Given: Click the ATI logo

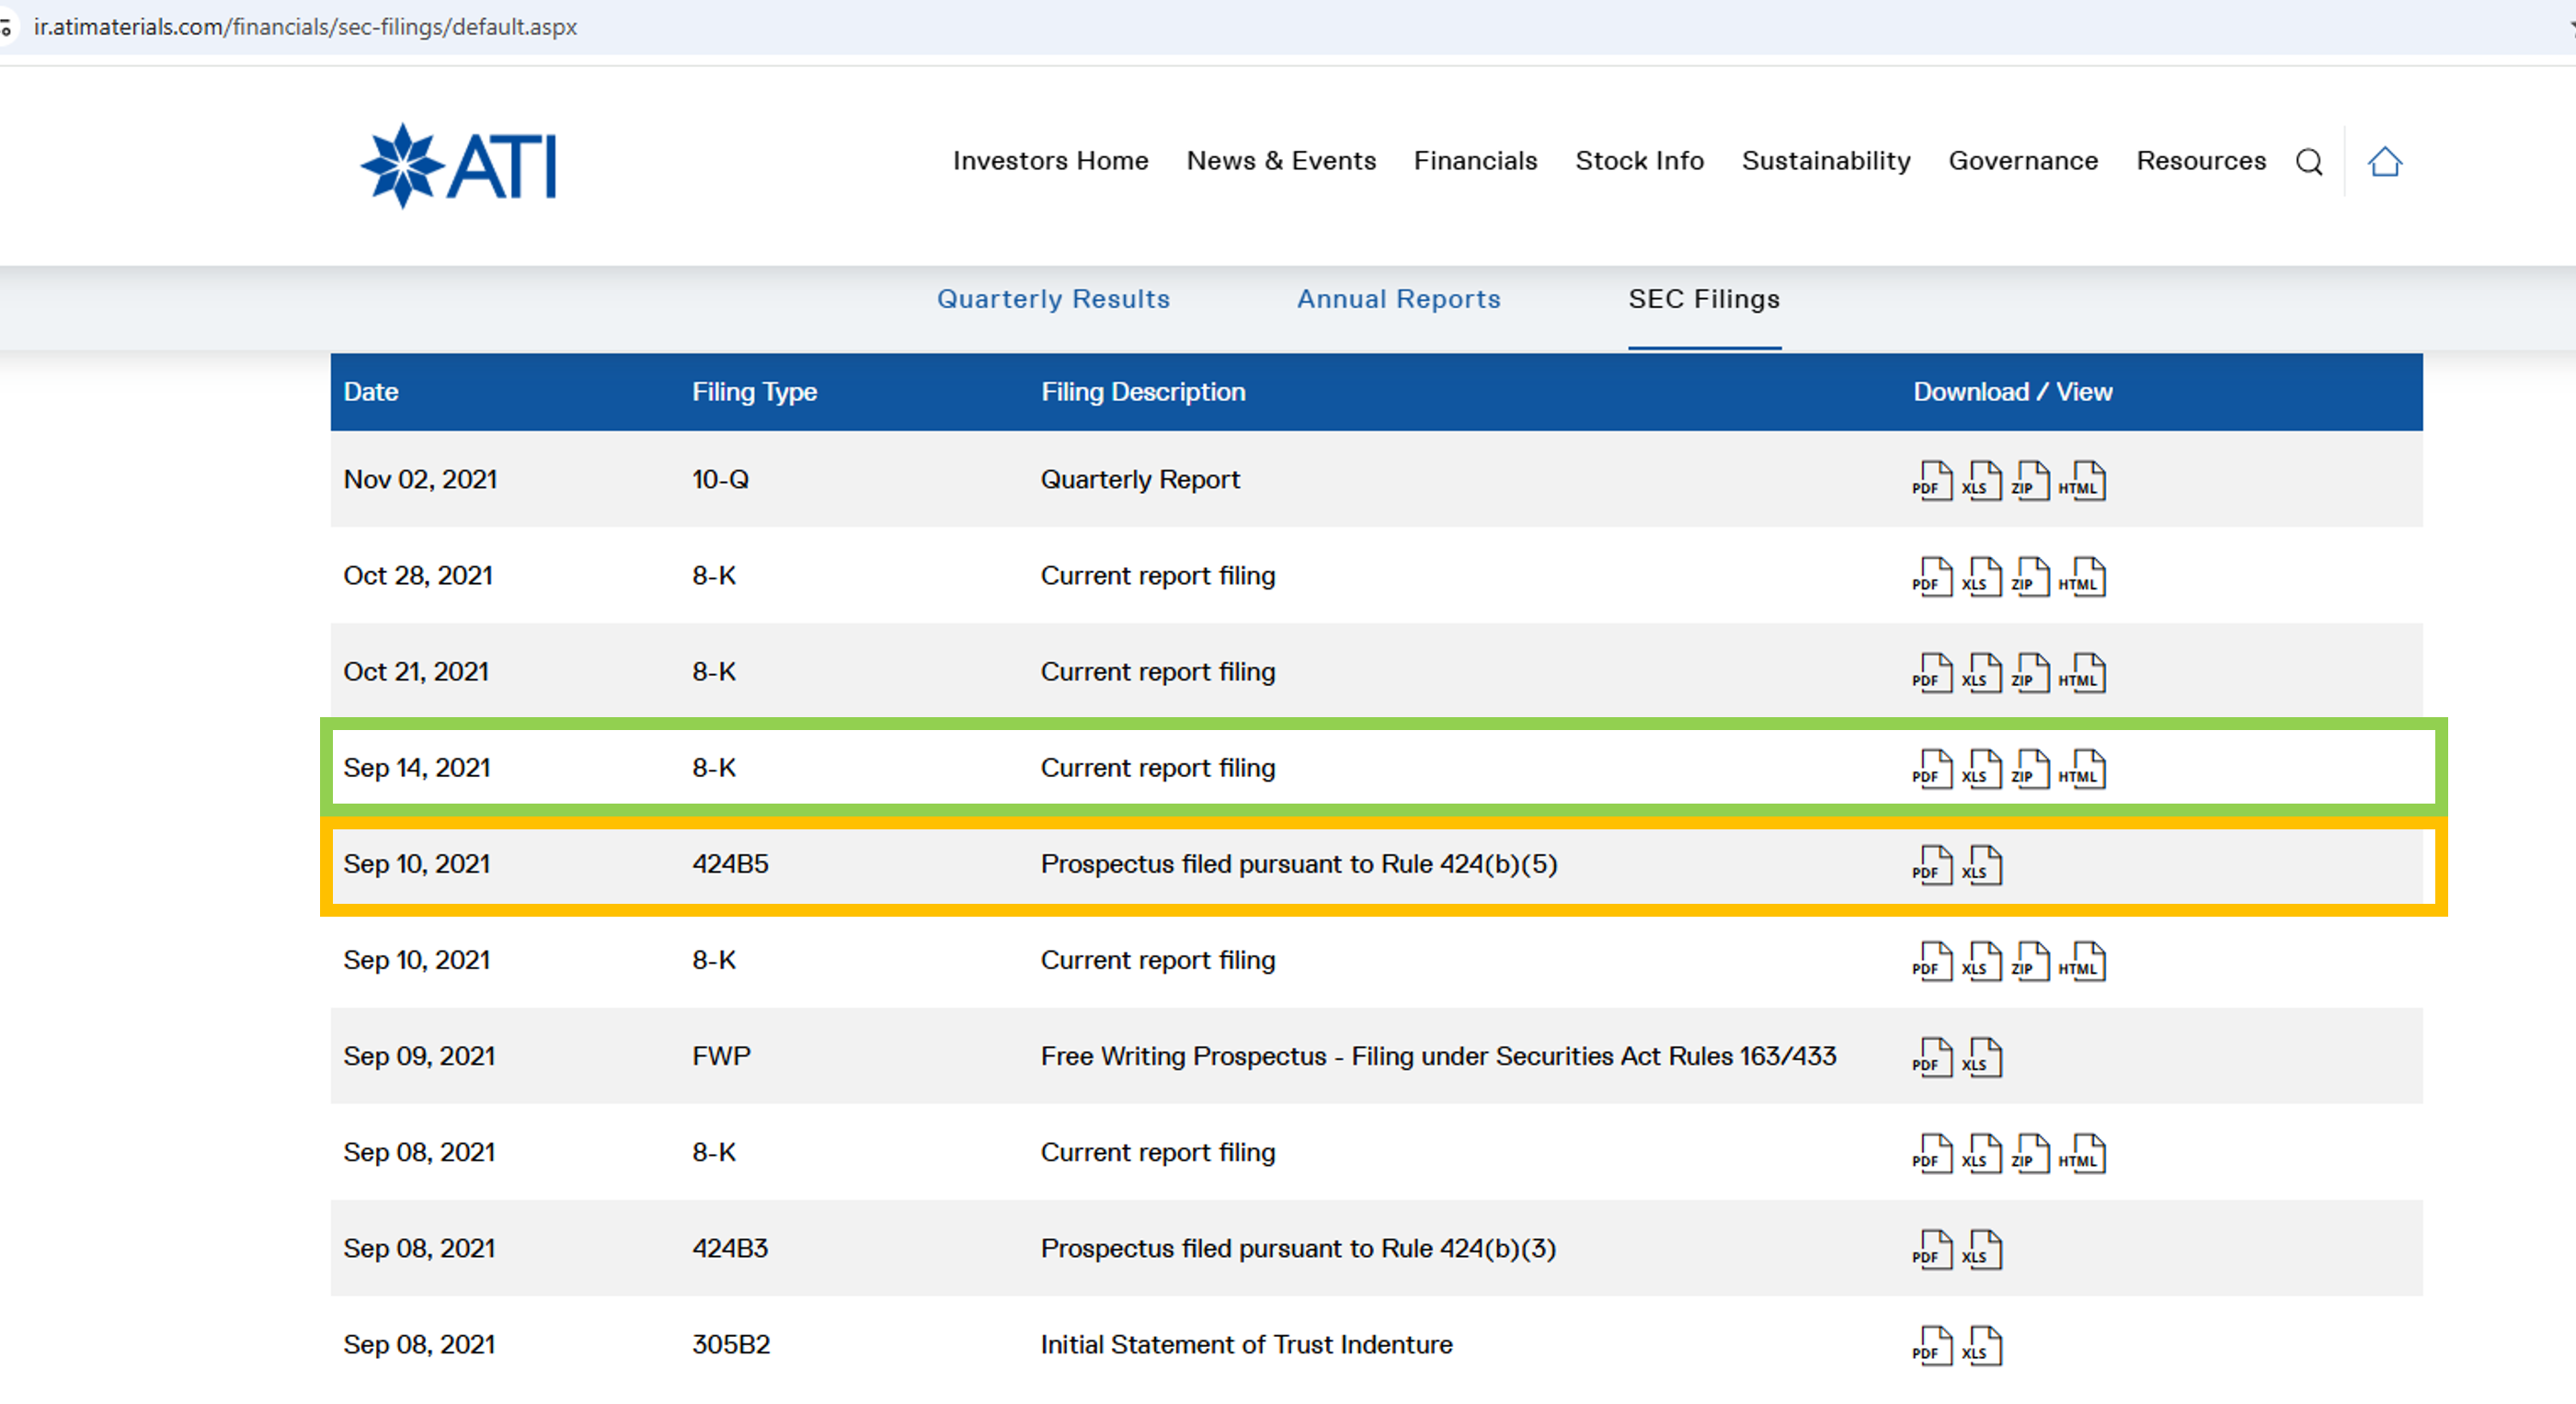Looking at the screenshot, I should click(459, 166).
